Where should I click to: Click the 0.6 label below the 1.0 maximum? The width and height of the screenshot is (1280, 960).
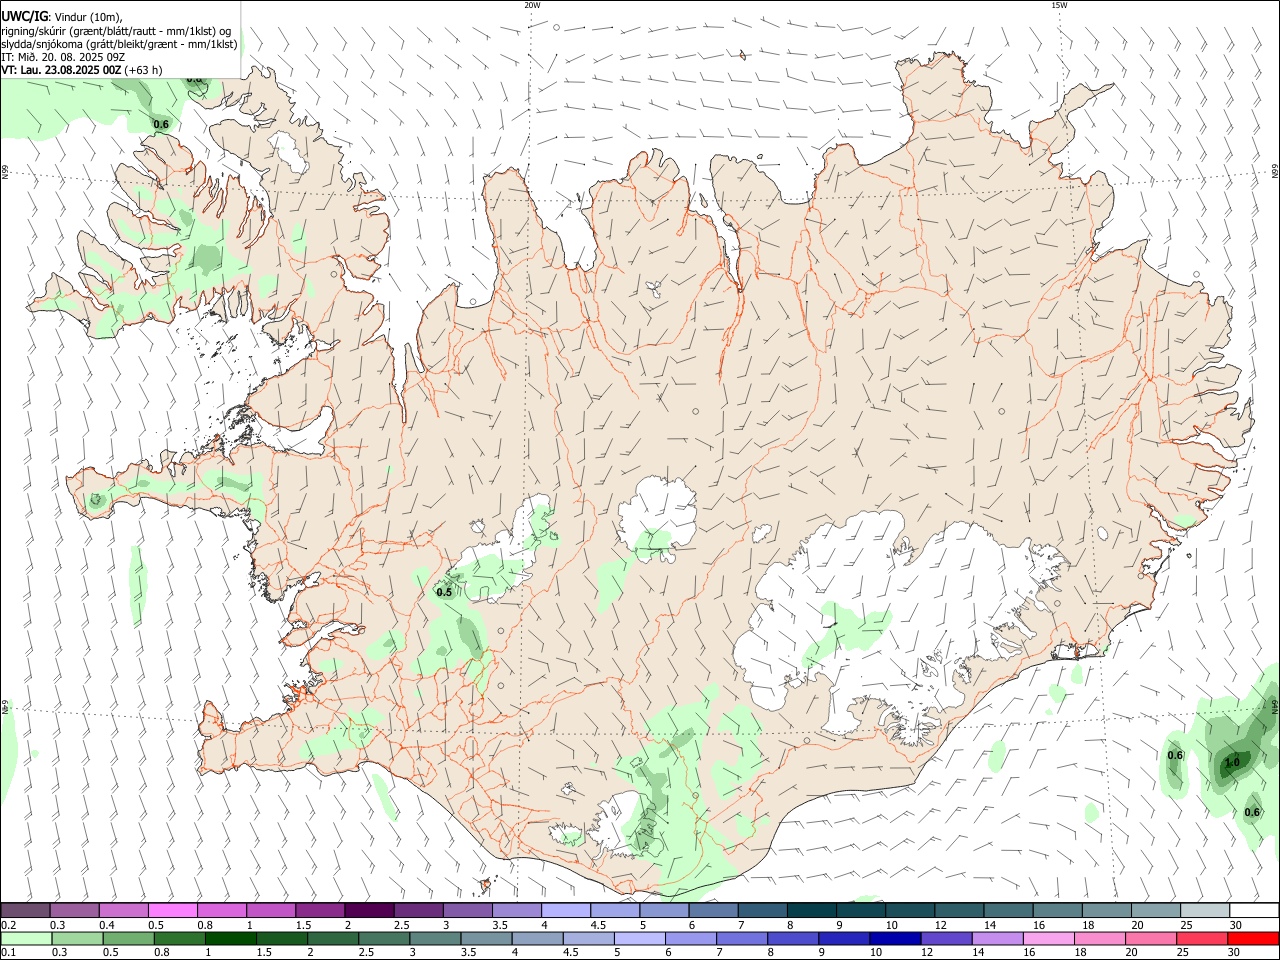tap(1252, 812)
